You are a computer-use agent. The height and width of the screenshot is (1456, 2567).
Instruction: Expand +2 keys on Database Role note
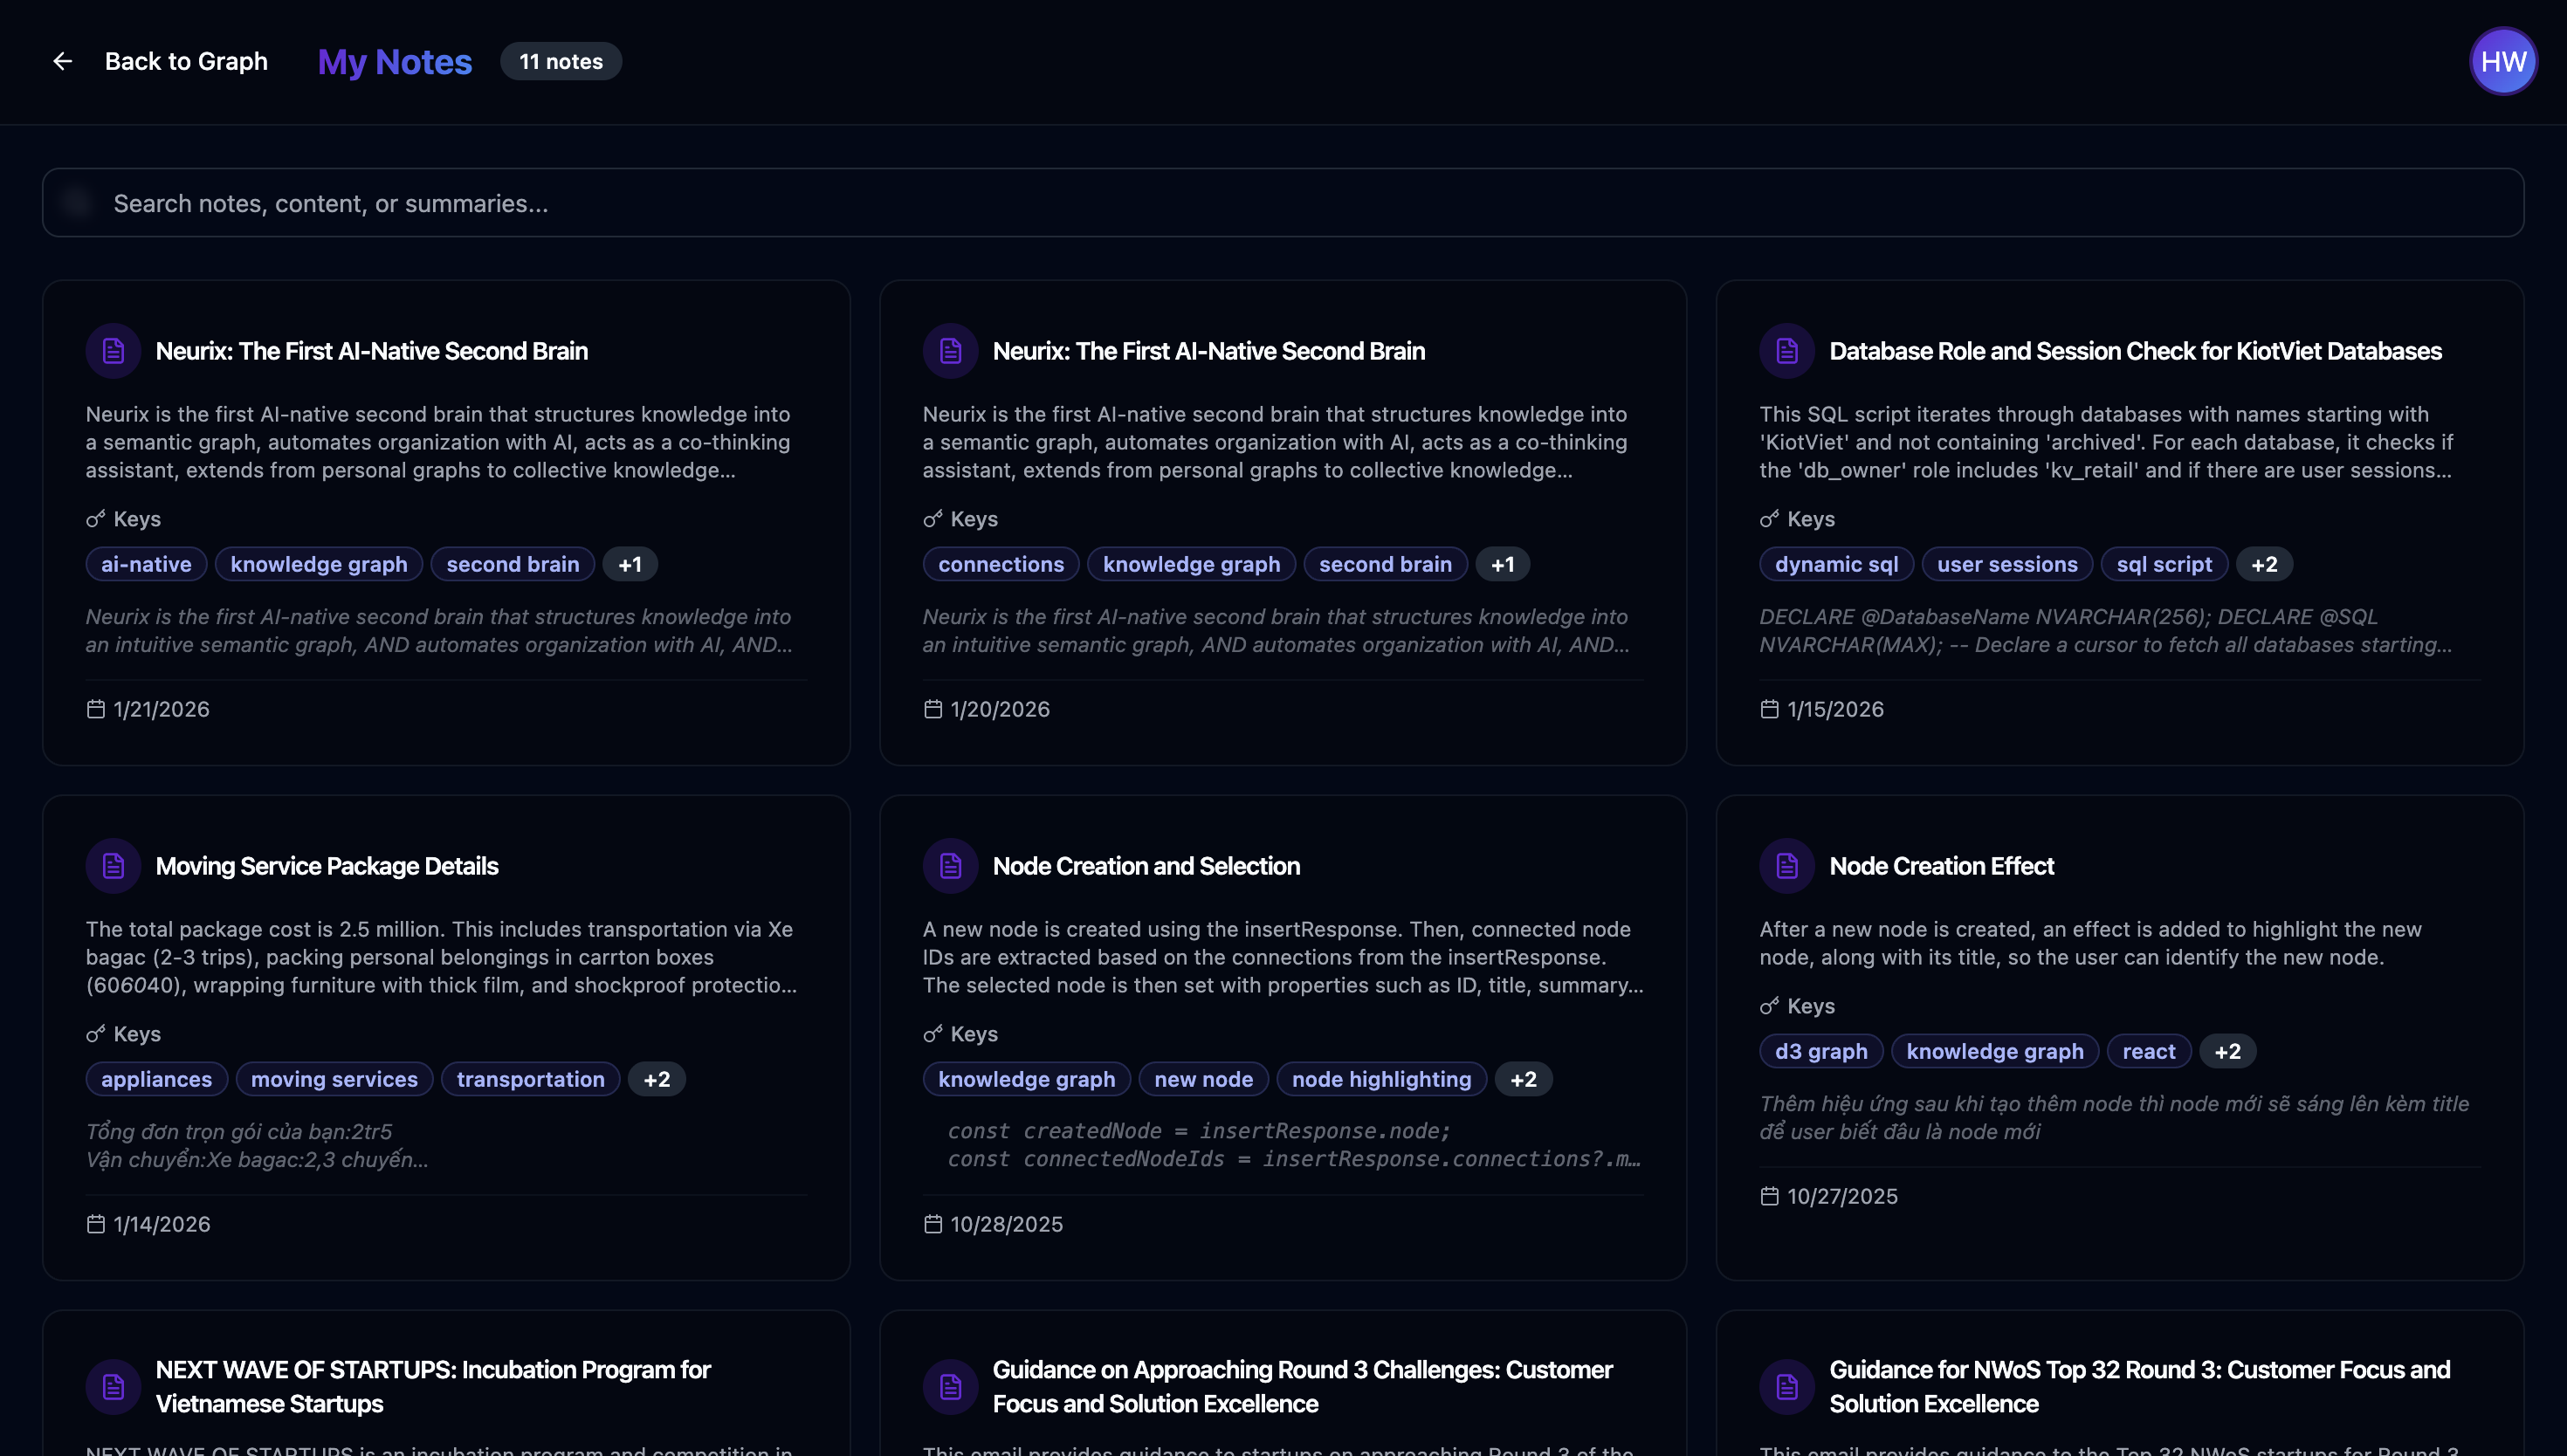tap(2263, 564)
